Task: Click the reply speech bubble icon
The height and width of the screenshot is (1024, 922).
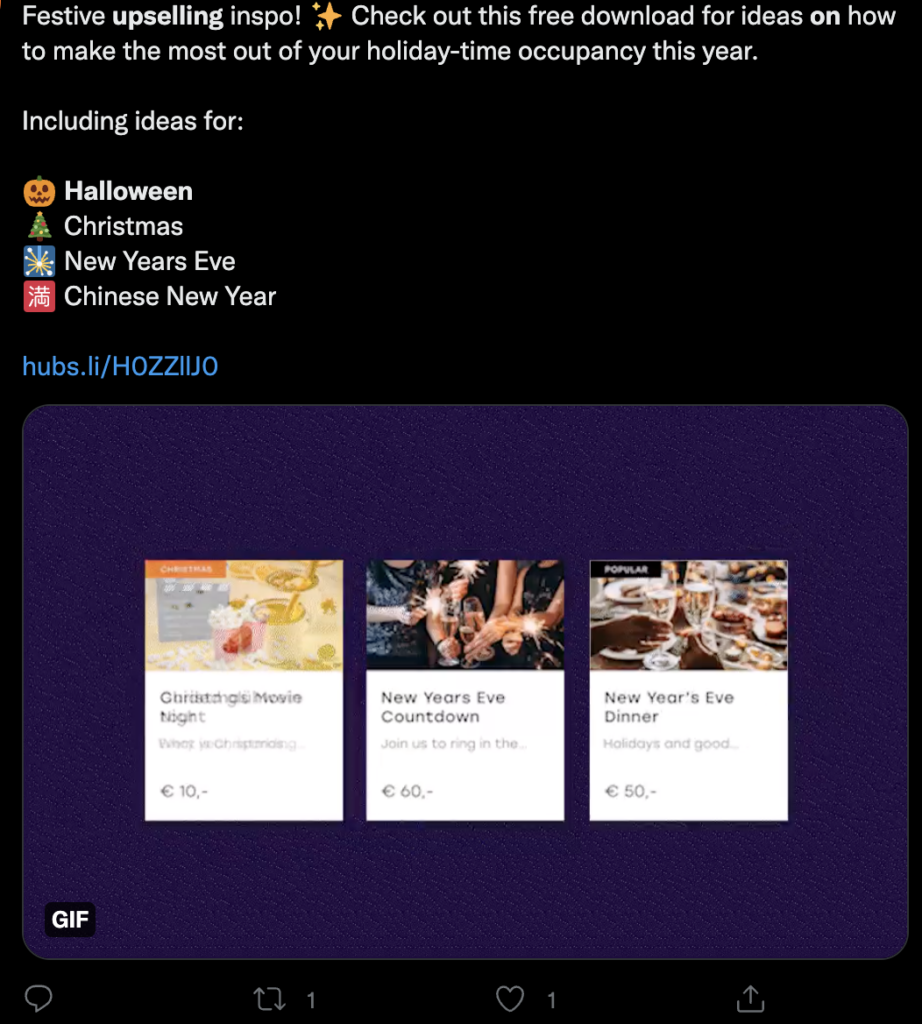Action: pos(39,999)
